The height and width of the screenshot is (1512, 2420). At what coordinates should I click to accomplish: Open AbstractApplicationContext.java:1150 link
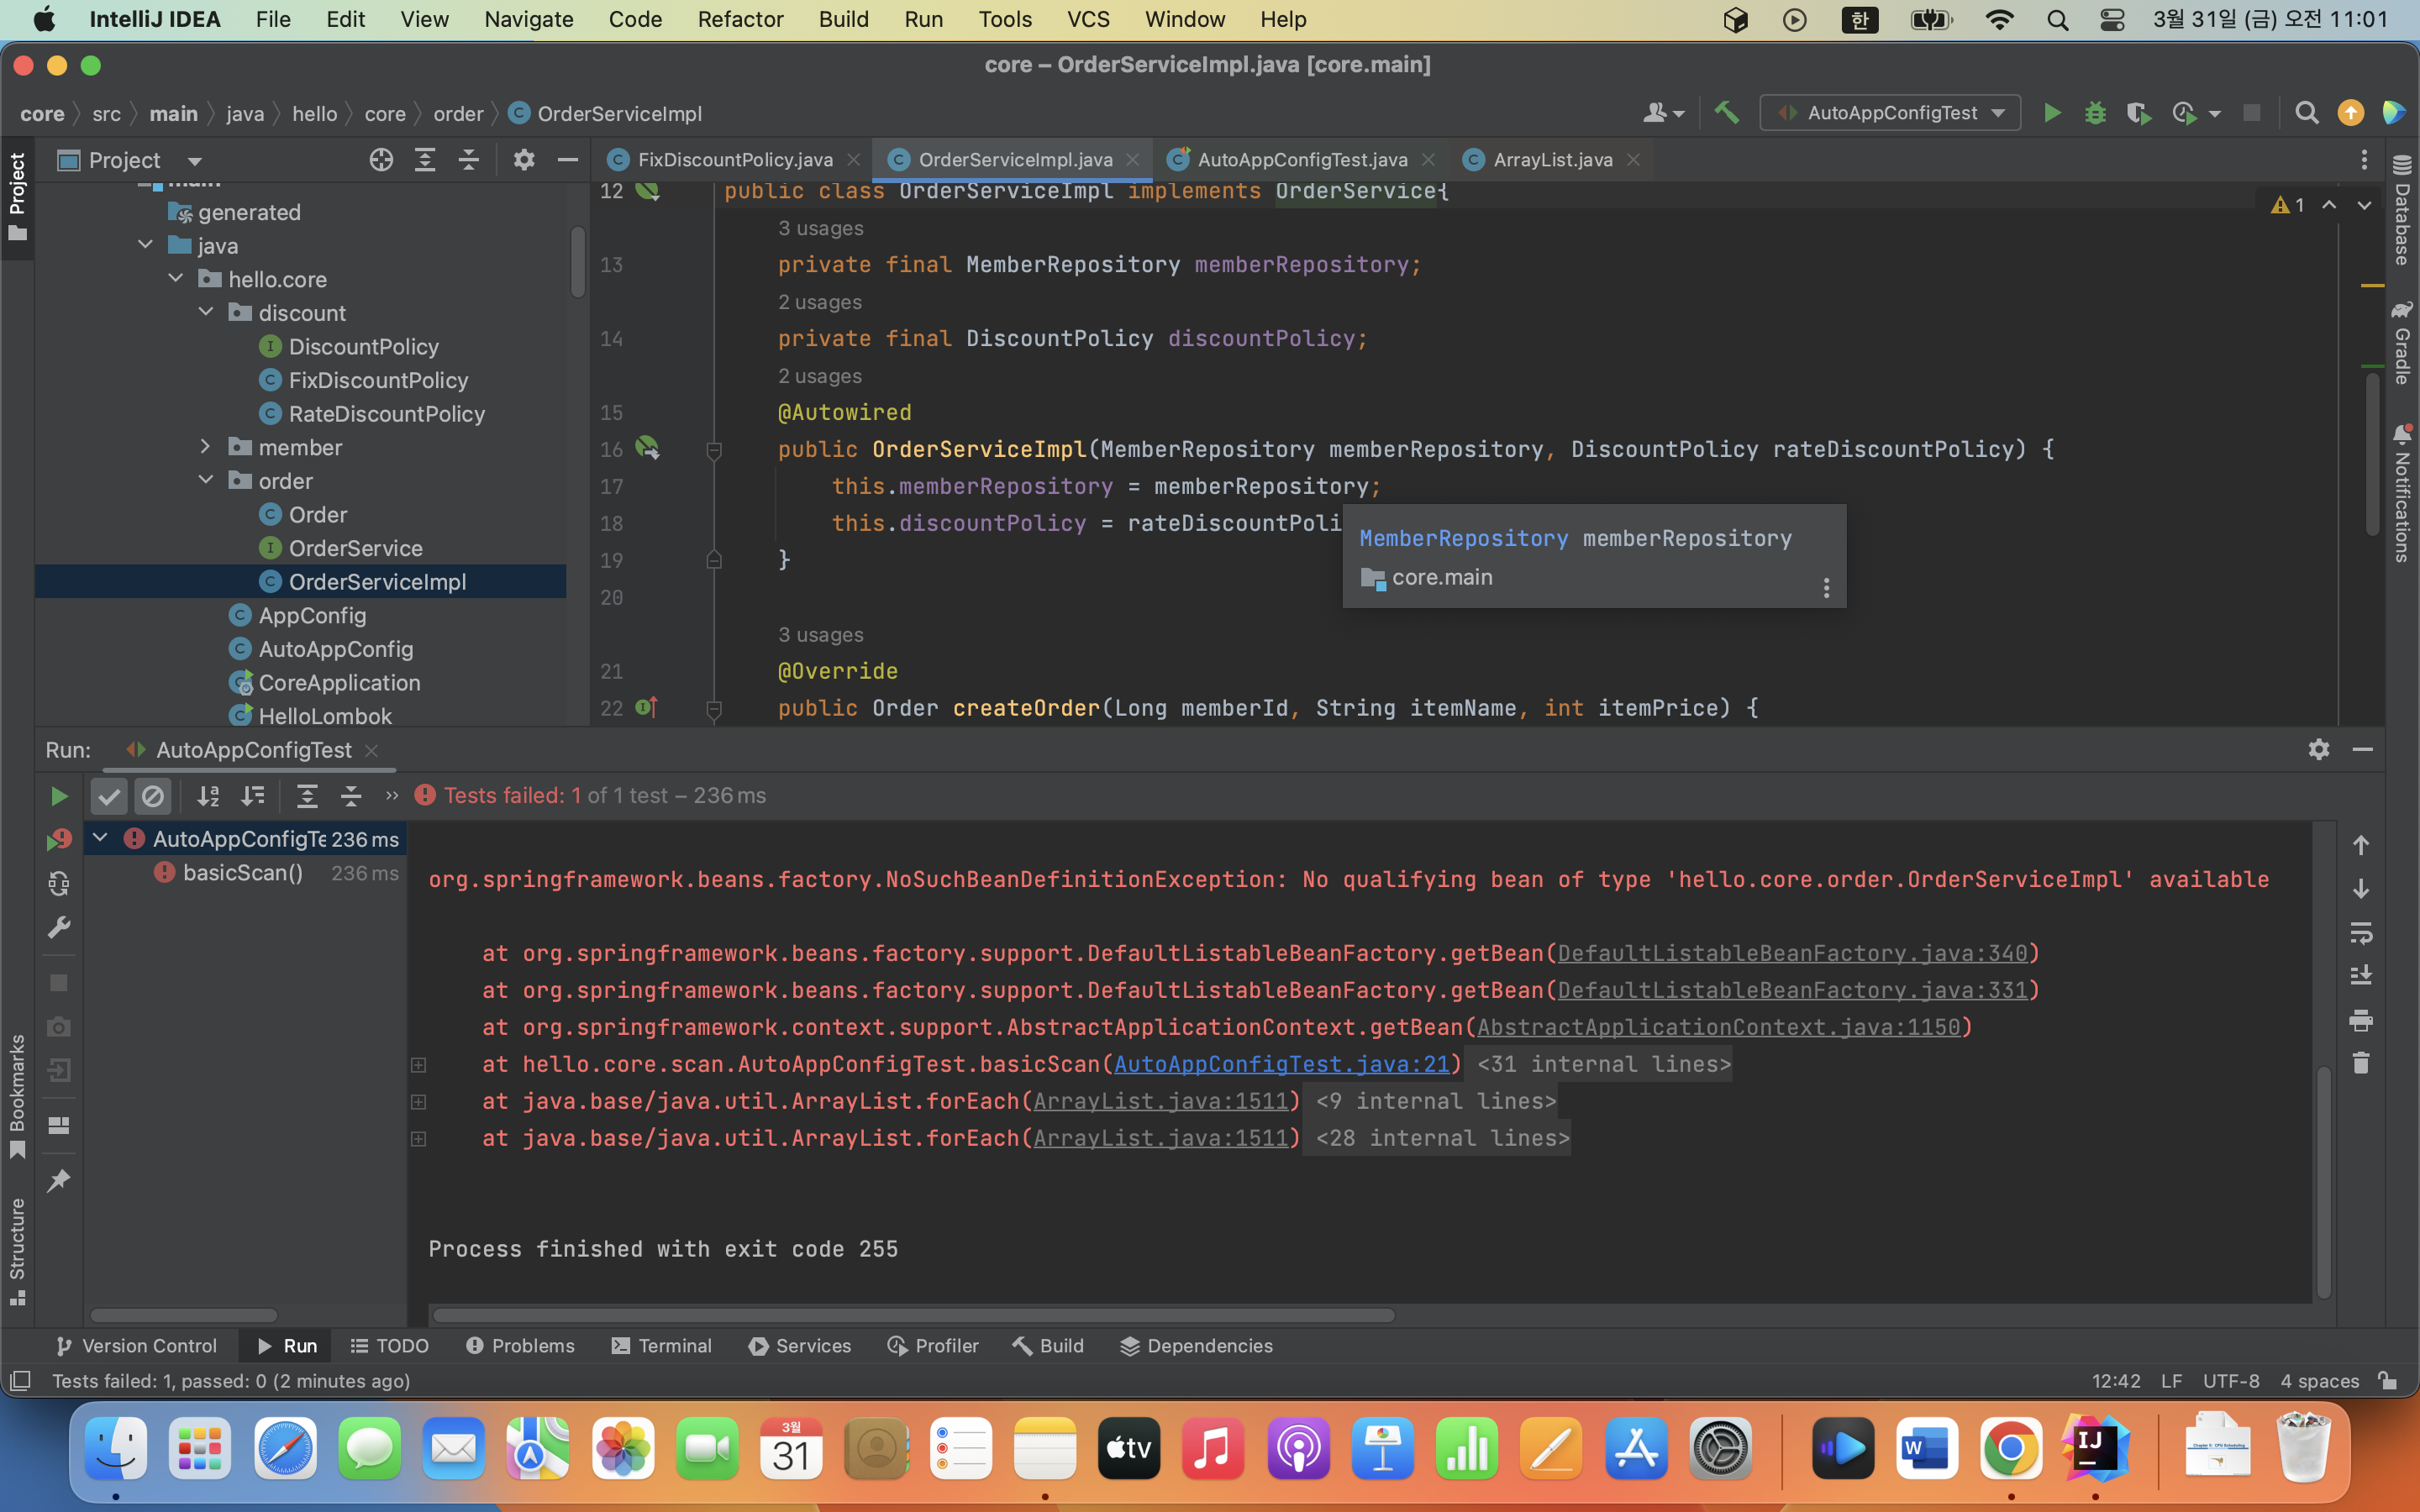click(1718, 1027)
